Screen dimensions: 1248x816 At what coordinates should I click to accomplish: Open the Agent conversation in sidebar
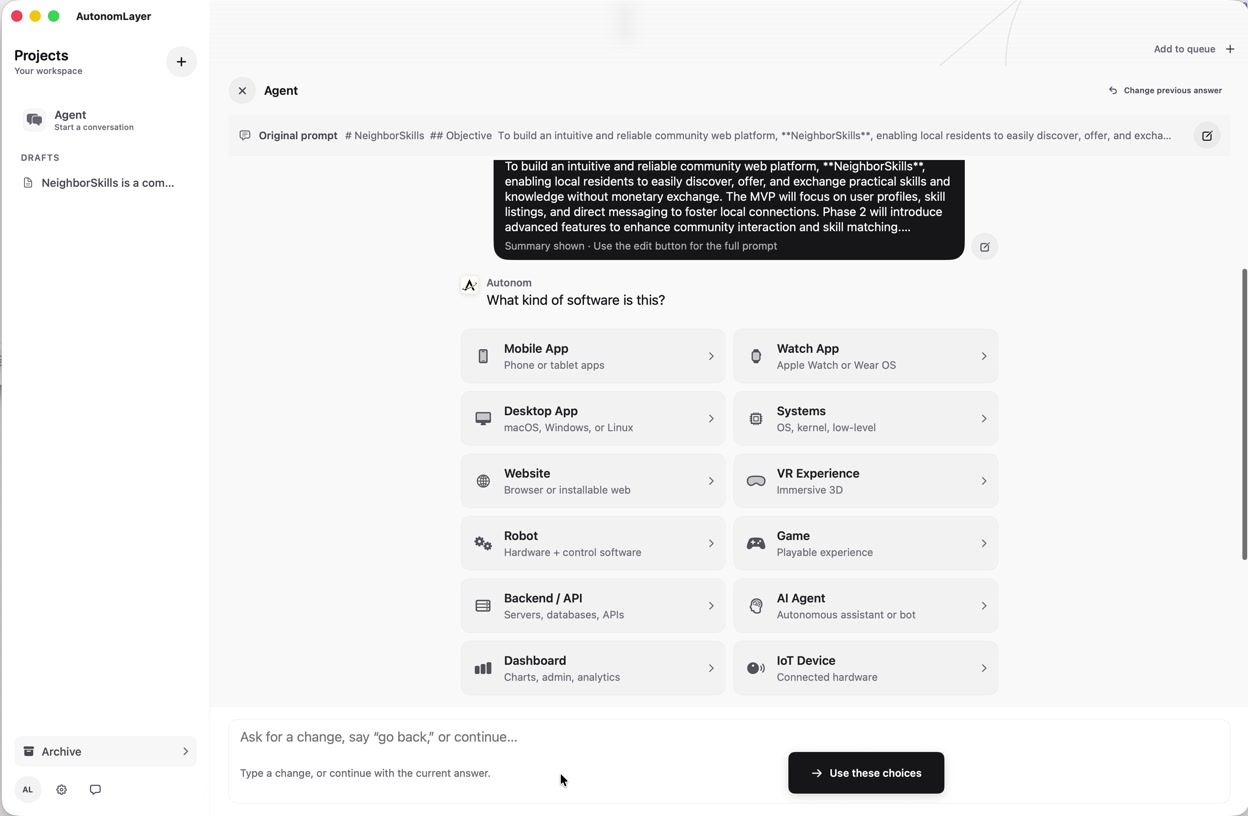pyautogui.click(x=105, y=120)
